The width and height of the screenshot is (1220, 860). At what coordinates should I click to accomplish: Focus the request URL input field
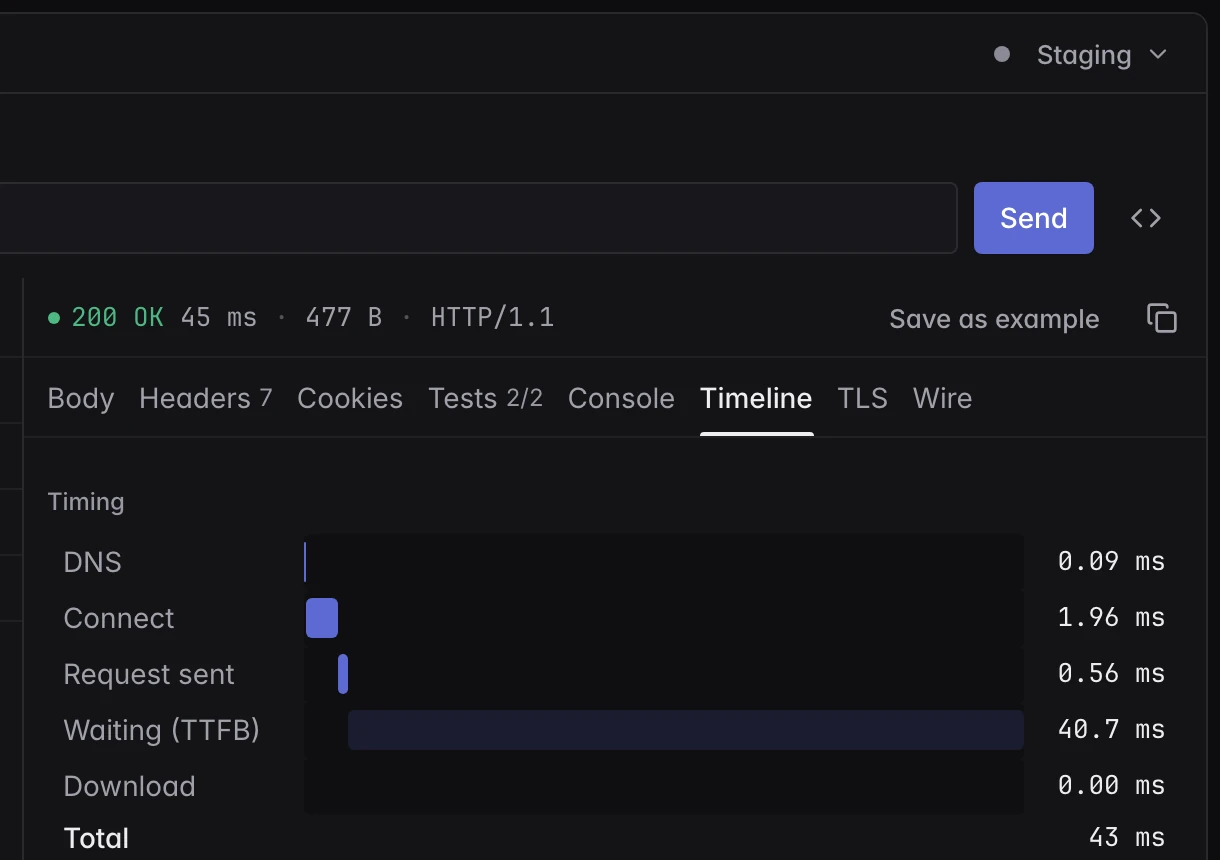click(479, 218)
